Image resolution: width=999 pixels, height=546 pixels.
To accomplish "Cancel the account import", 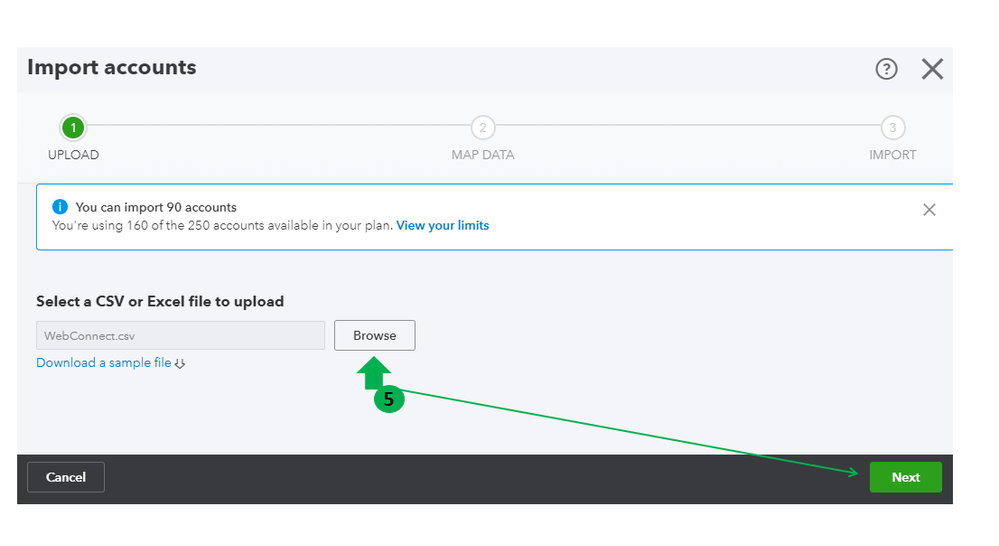I will pyautogui.click(x=66, y=477).
